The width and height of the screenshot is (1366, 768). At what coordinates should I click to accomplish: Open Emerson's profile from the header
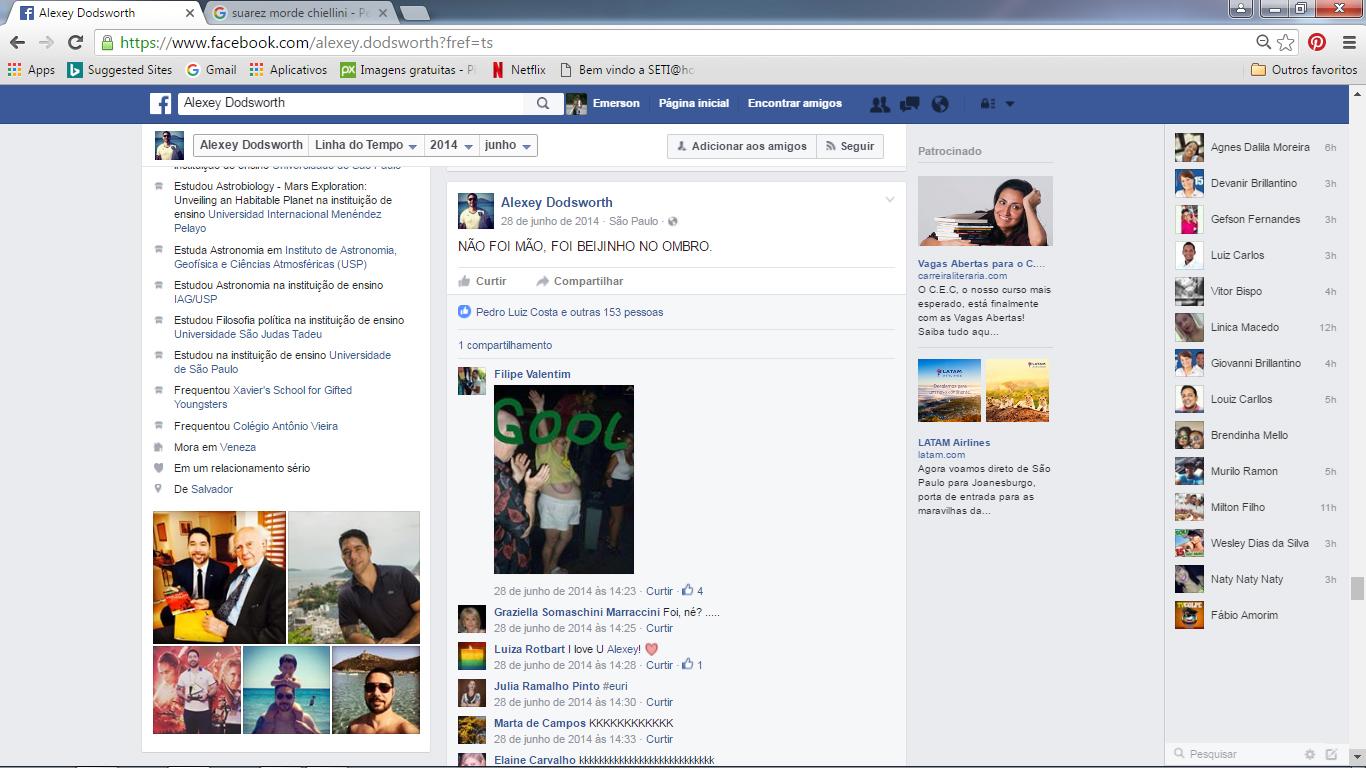tap(603, 103)
